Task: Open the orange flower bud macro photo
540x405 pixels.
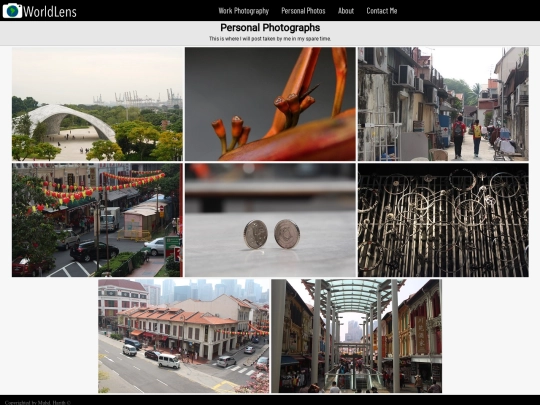Action: tap(270, 104)
